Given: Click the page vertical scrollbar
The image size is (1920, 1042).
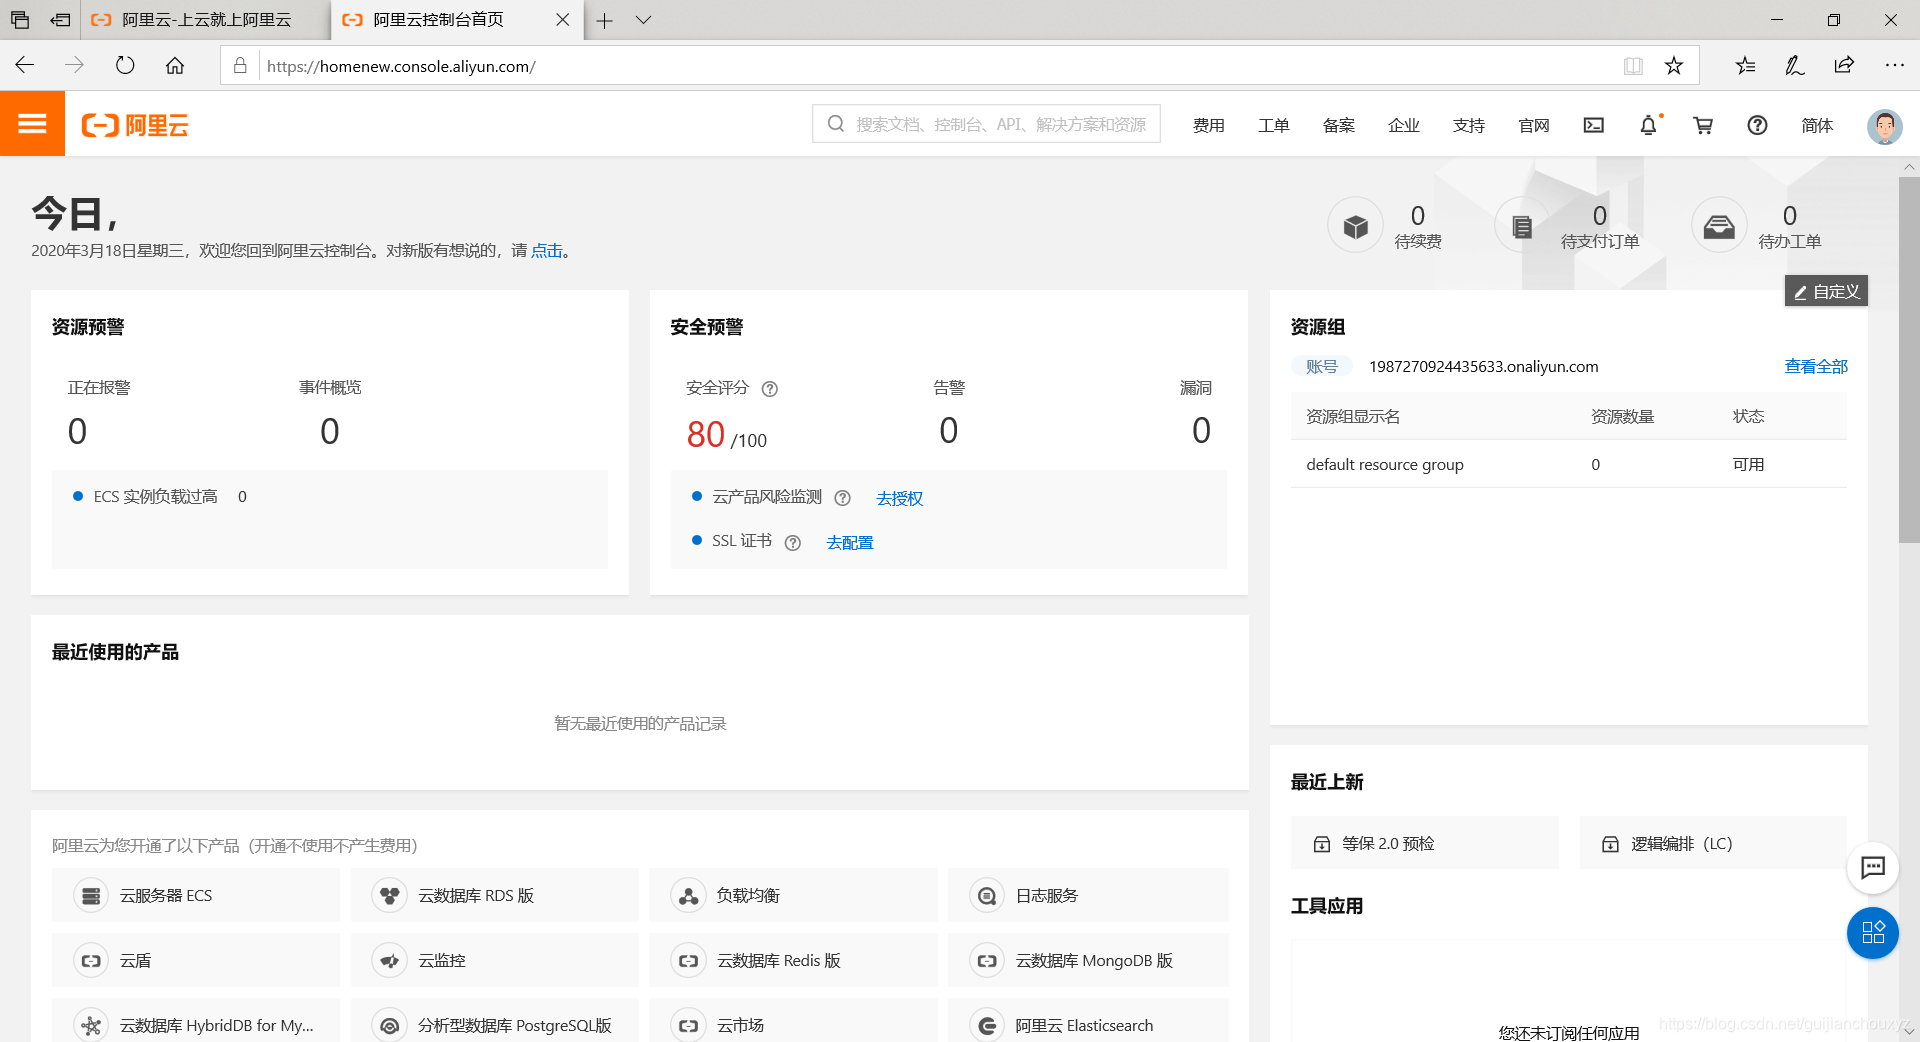Looking at the screenshot, I should click(1909, 360).
